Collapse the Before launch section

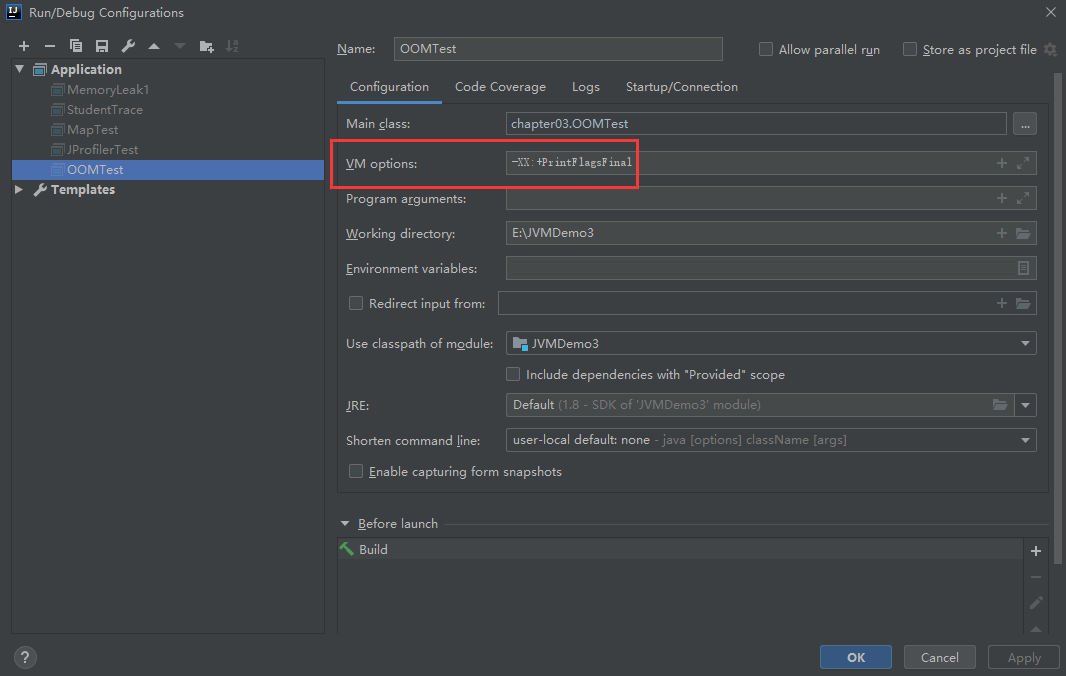tap(345, 524)
